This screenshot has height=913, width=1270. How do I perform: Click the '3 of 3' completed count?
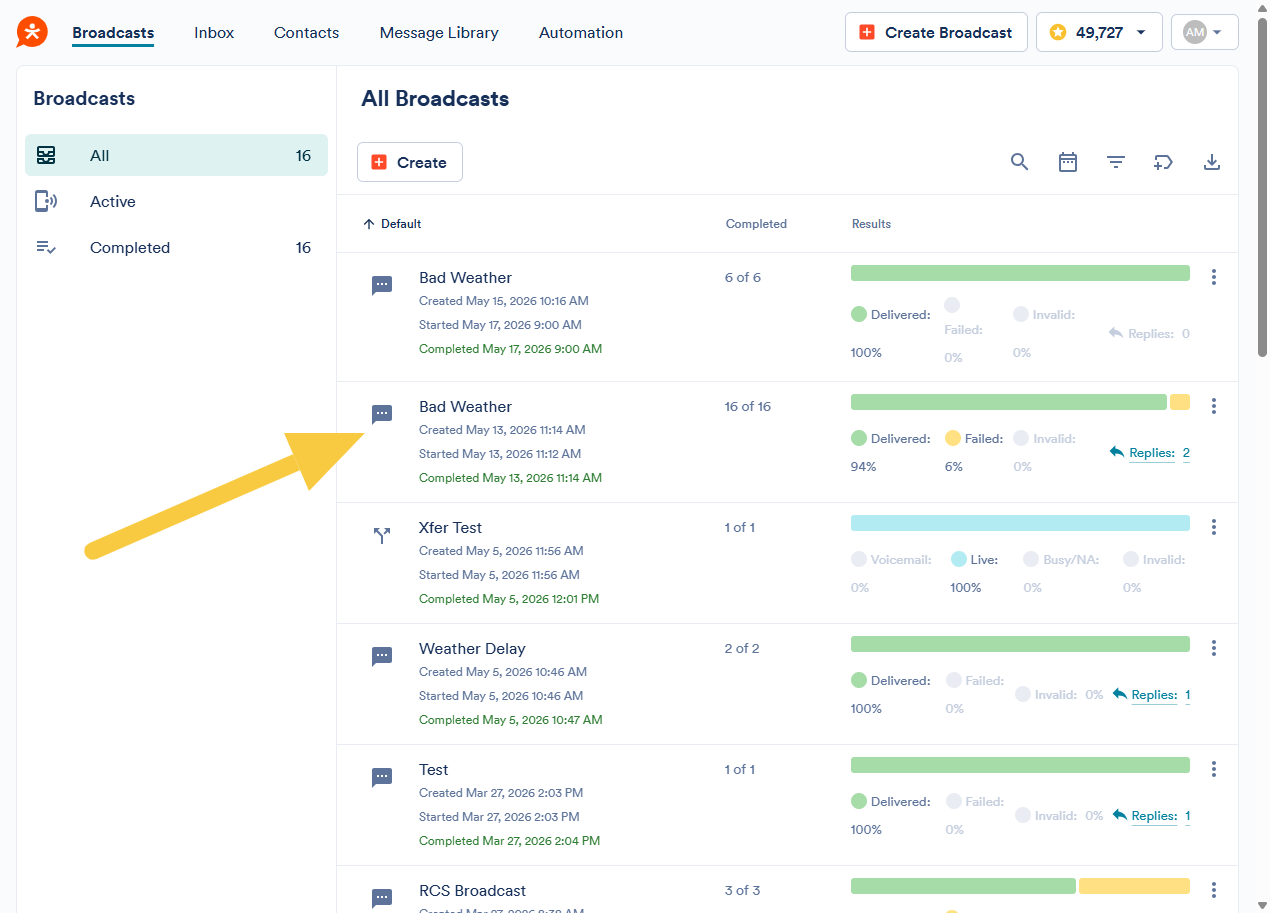click(x=743, y=890)
